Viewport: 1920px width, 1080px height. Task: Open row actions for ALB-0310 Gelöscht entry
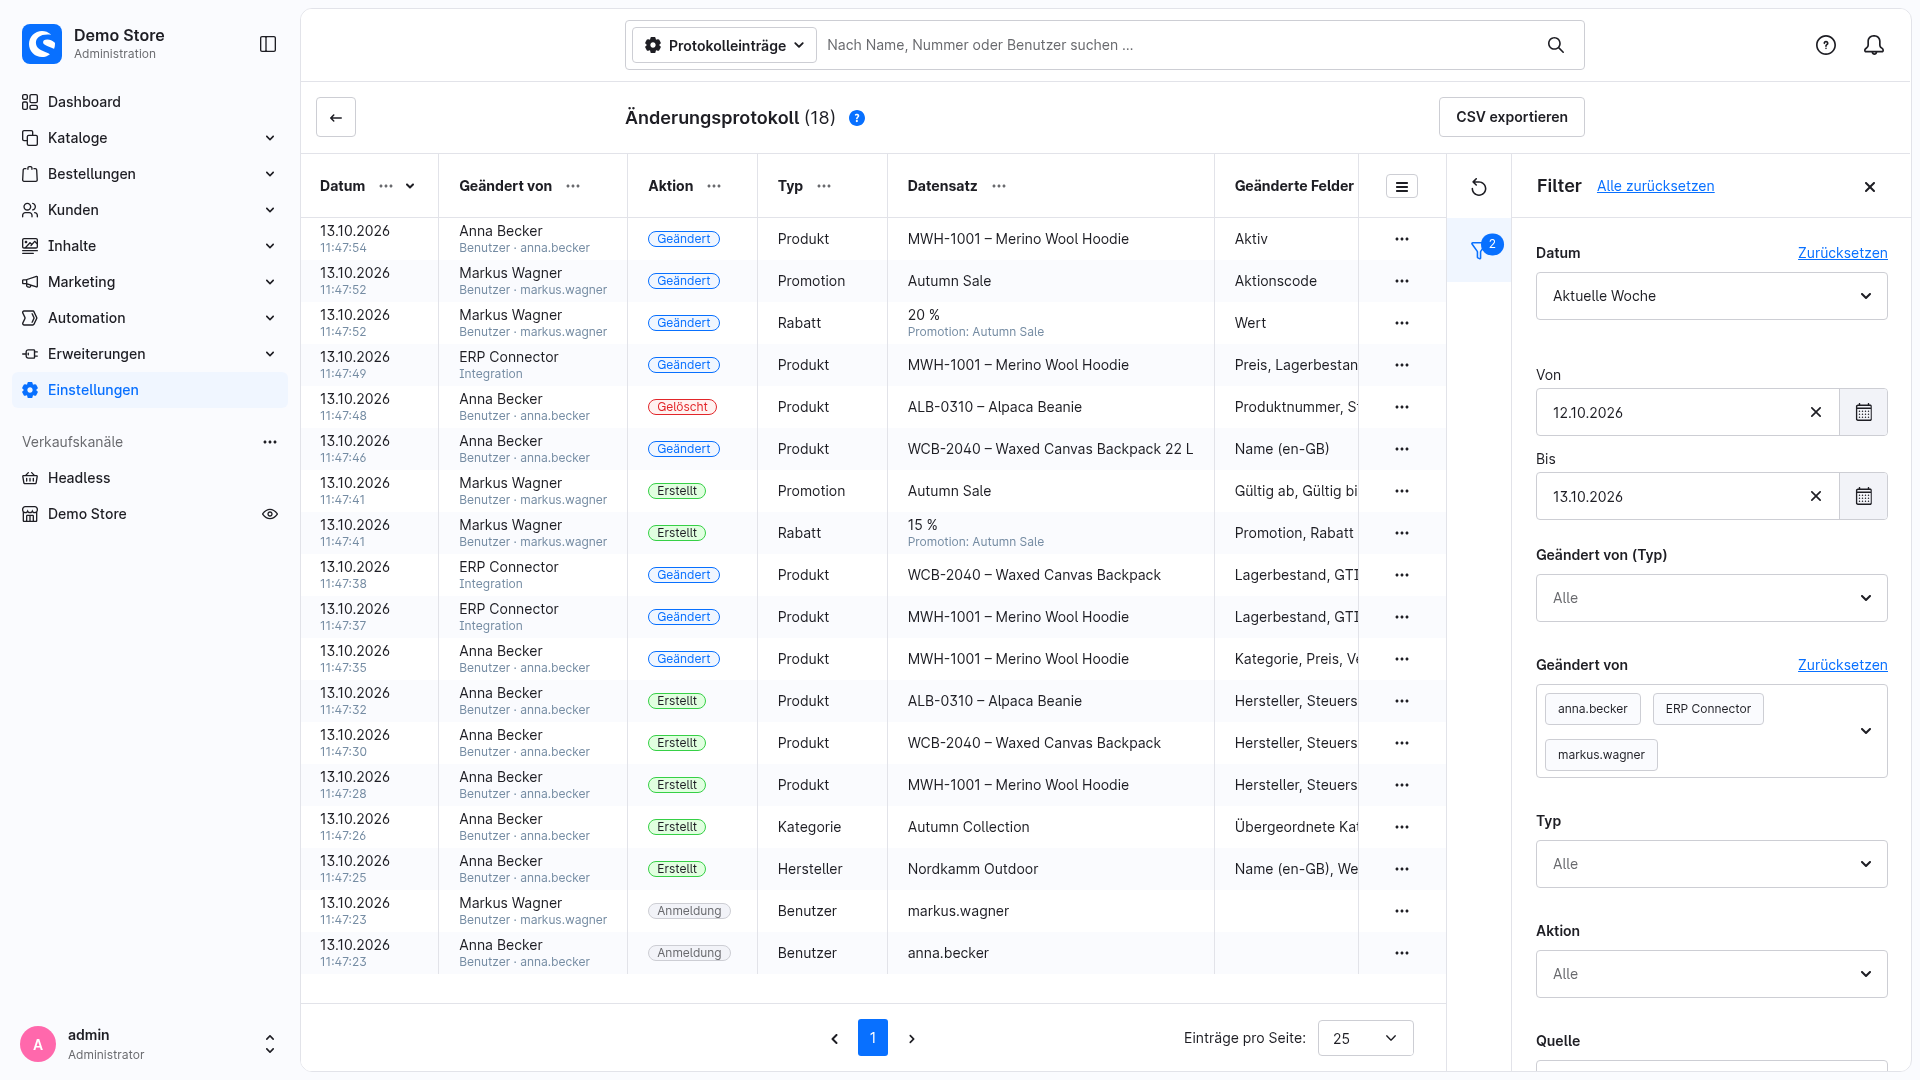[1402, 407]
